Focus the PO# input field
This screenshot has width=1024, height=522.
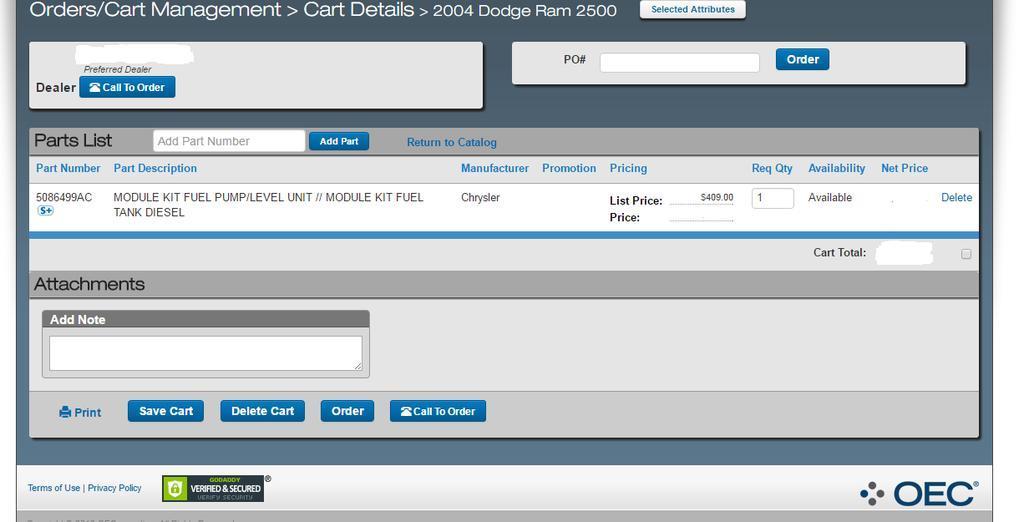coord(680,63)
